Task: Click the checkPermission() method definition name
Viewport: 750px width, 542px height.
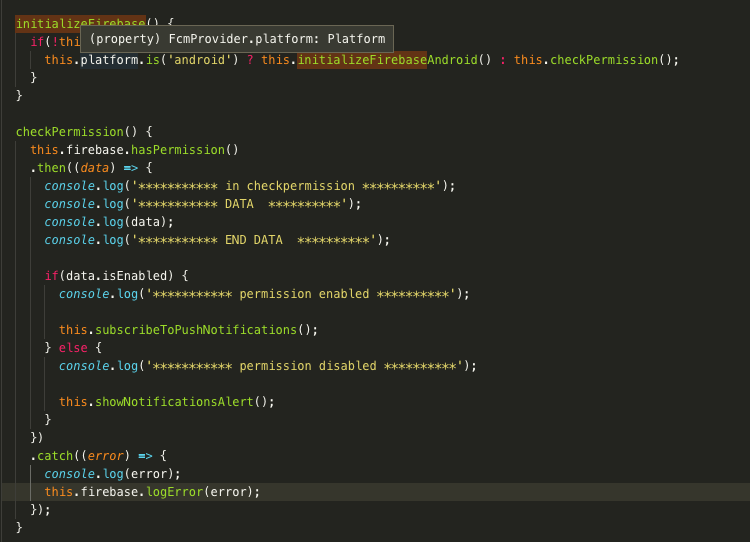Action: click(70, 132)
